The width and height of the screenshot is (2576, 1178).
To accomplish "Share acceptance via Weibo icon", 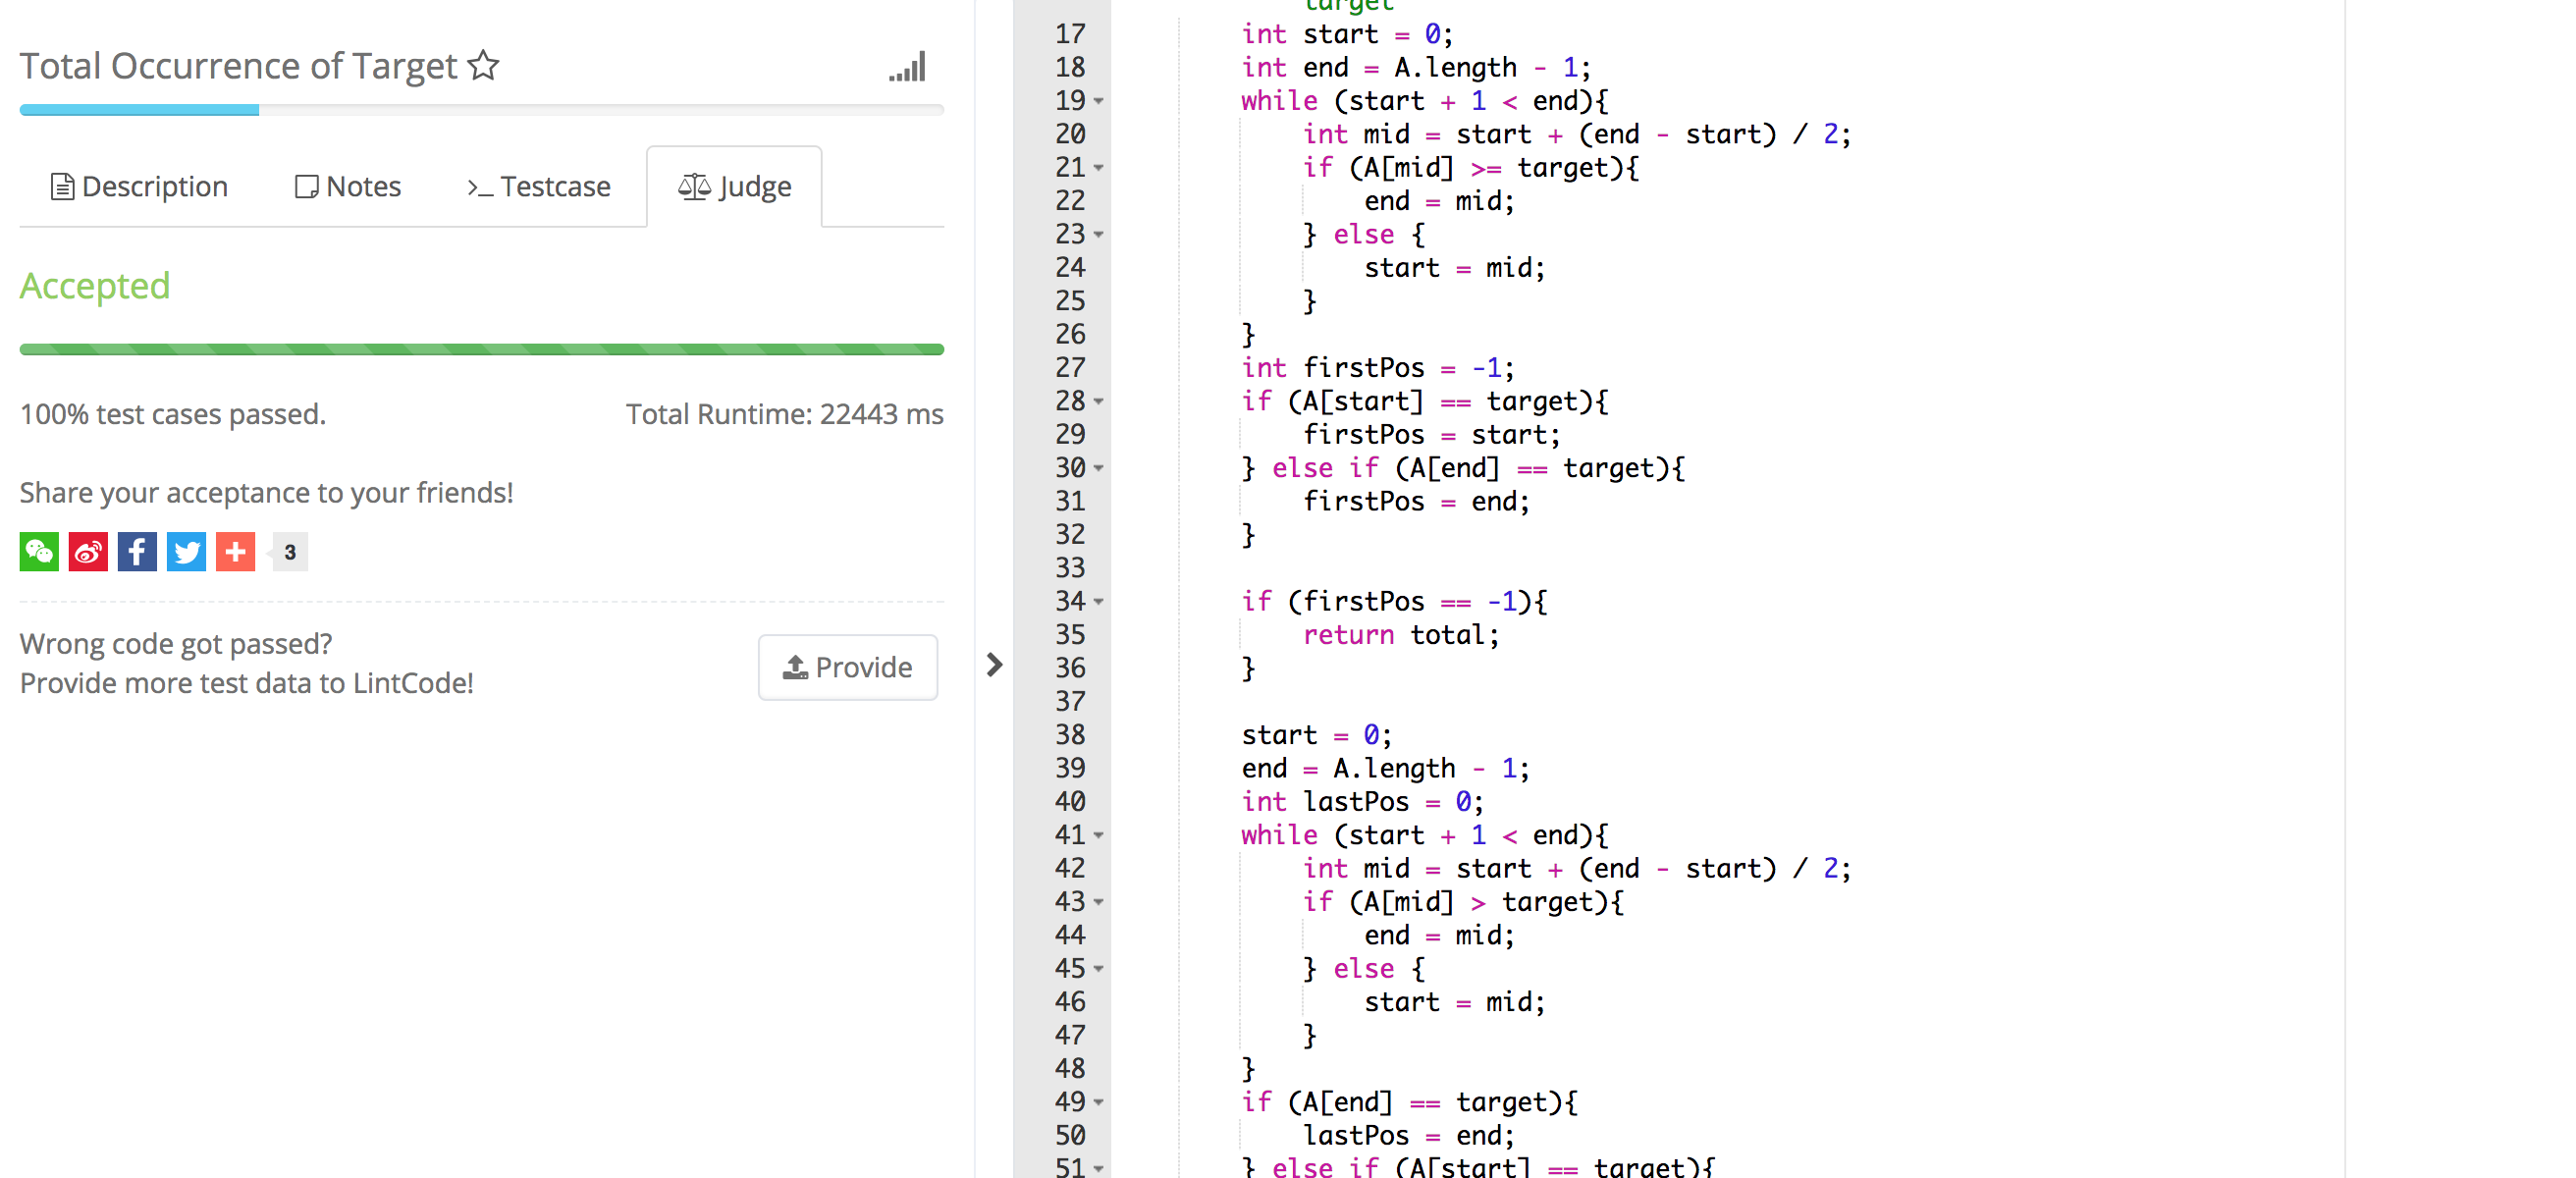I will [88, 552].
